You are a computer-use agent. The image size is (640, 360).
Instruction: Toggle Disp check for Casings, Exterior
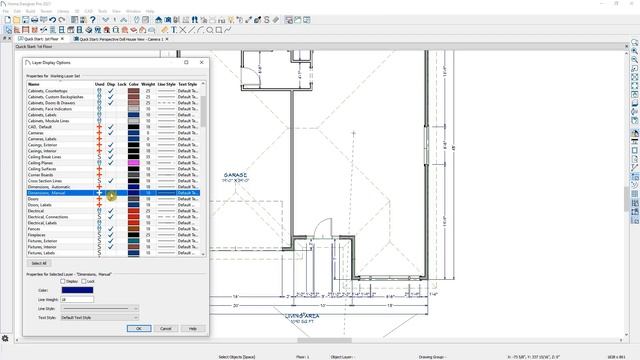click(111, 145)
